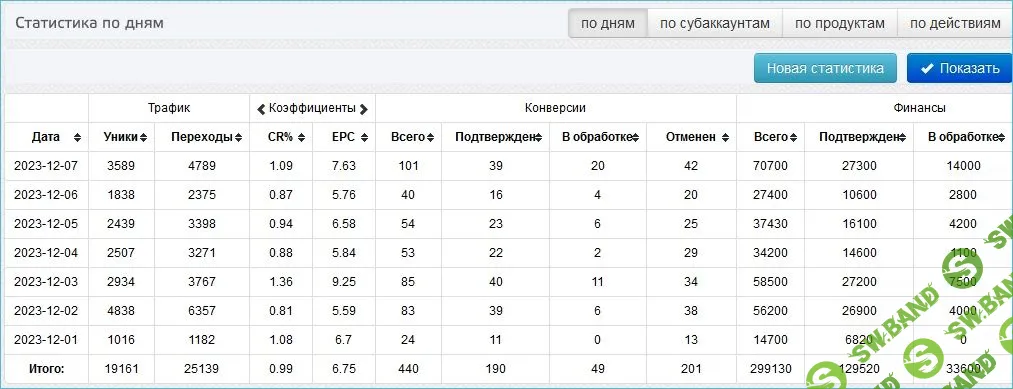
Task: Open по действиям statistics tab
Action: tap(955, 24)
